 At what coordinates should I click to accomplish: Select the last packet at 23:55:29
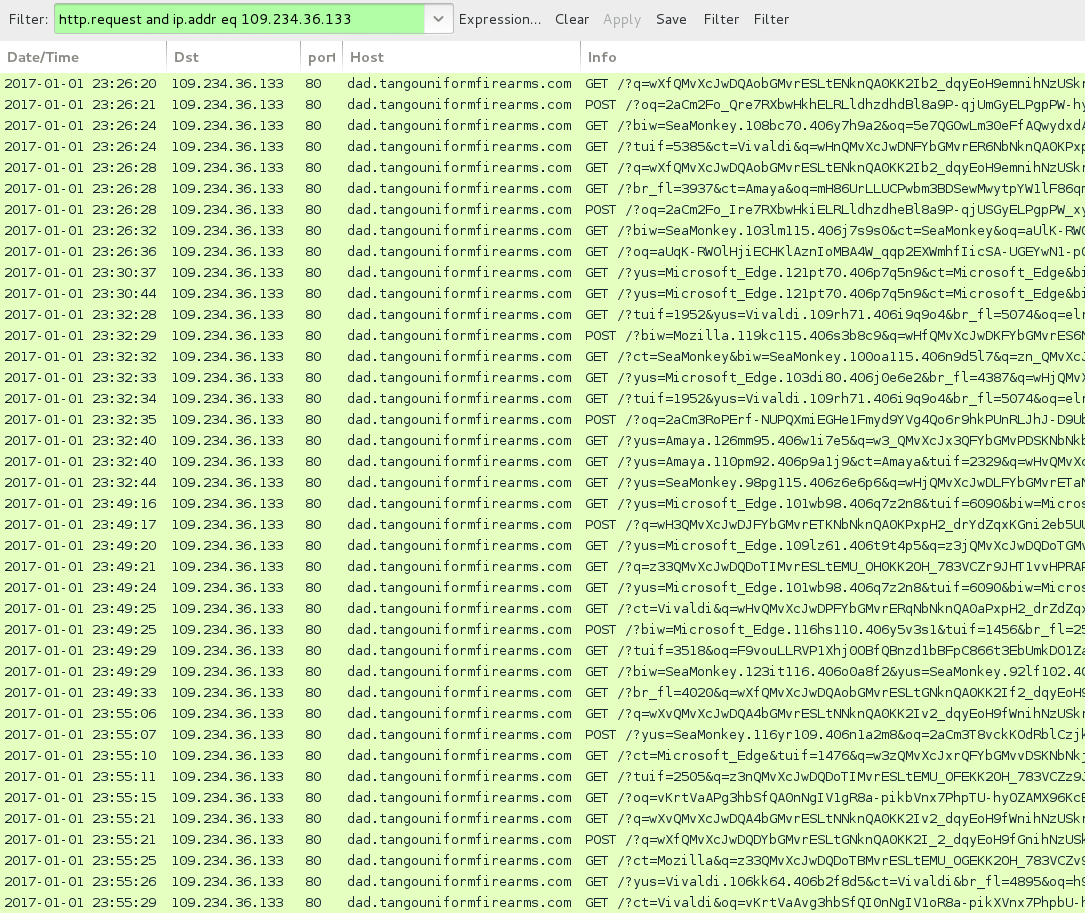542,903
